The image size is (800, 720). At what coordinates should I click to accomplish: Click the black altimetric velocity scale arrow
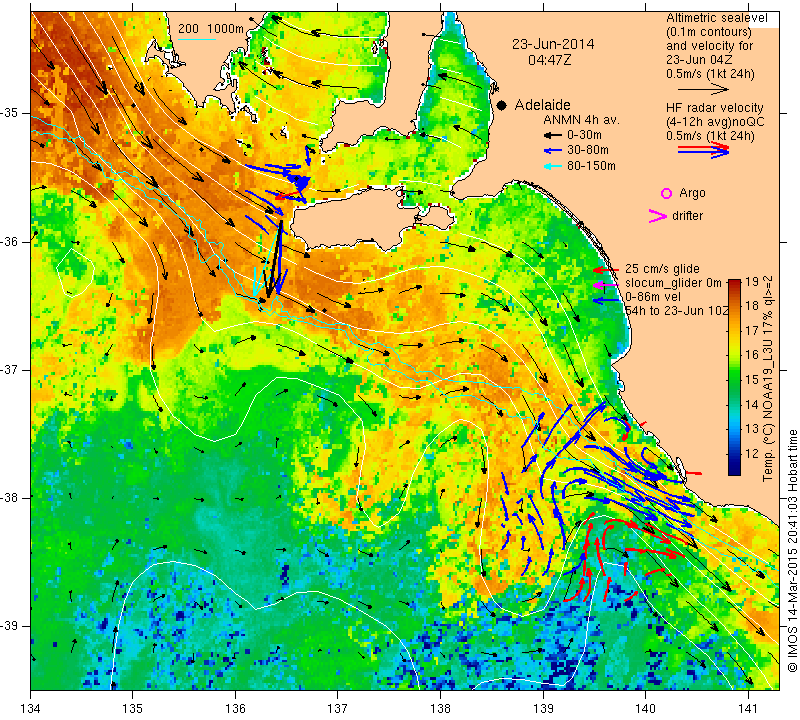coord(703,89)
